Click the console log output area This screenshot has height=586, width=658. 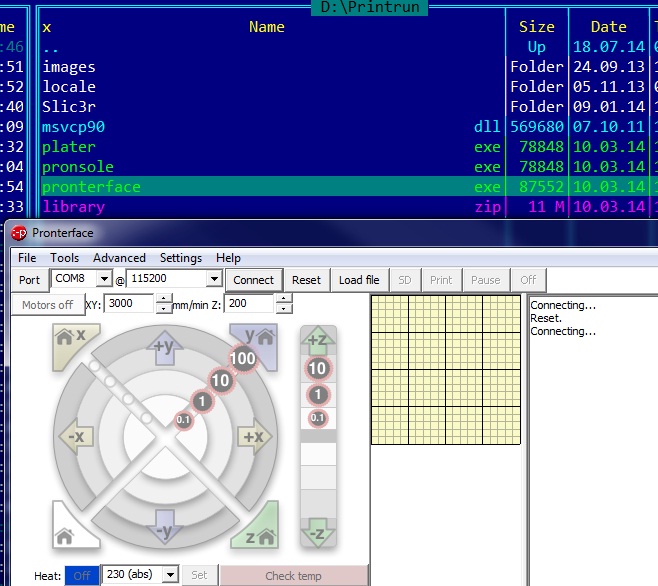[x=593, y=441]
